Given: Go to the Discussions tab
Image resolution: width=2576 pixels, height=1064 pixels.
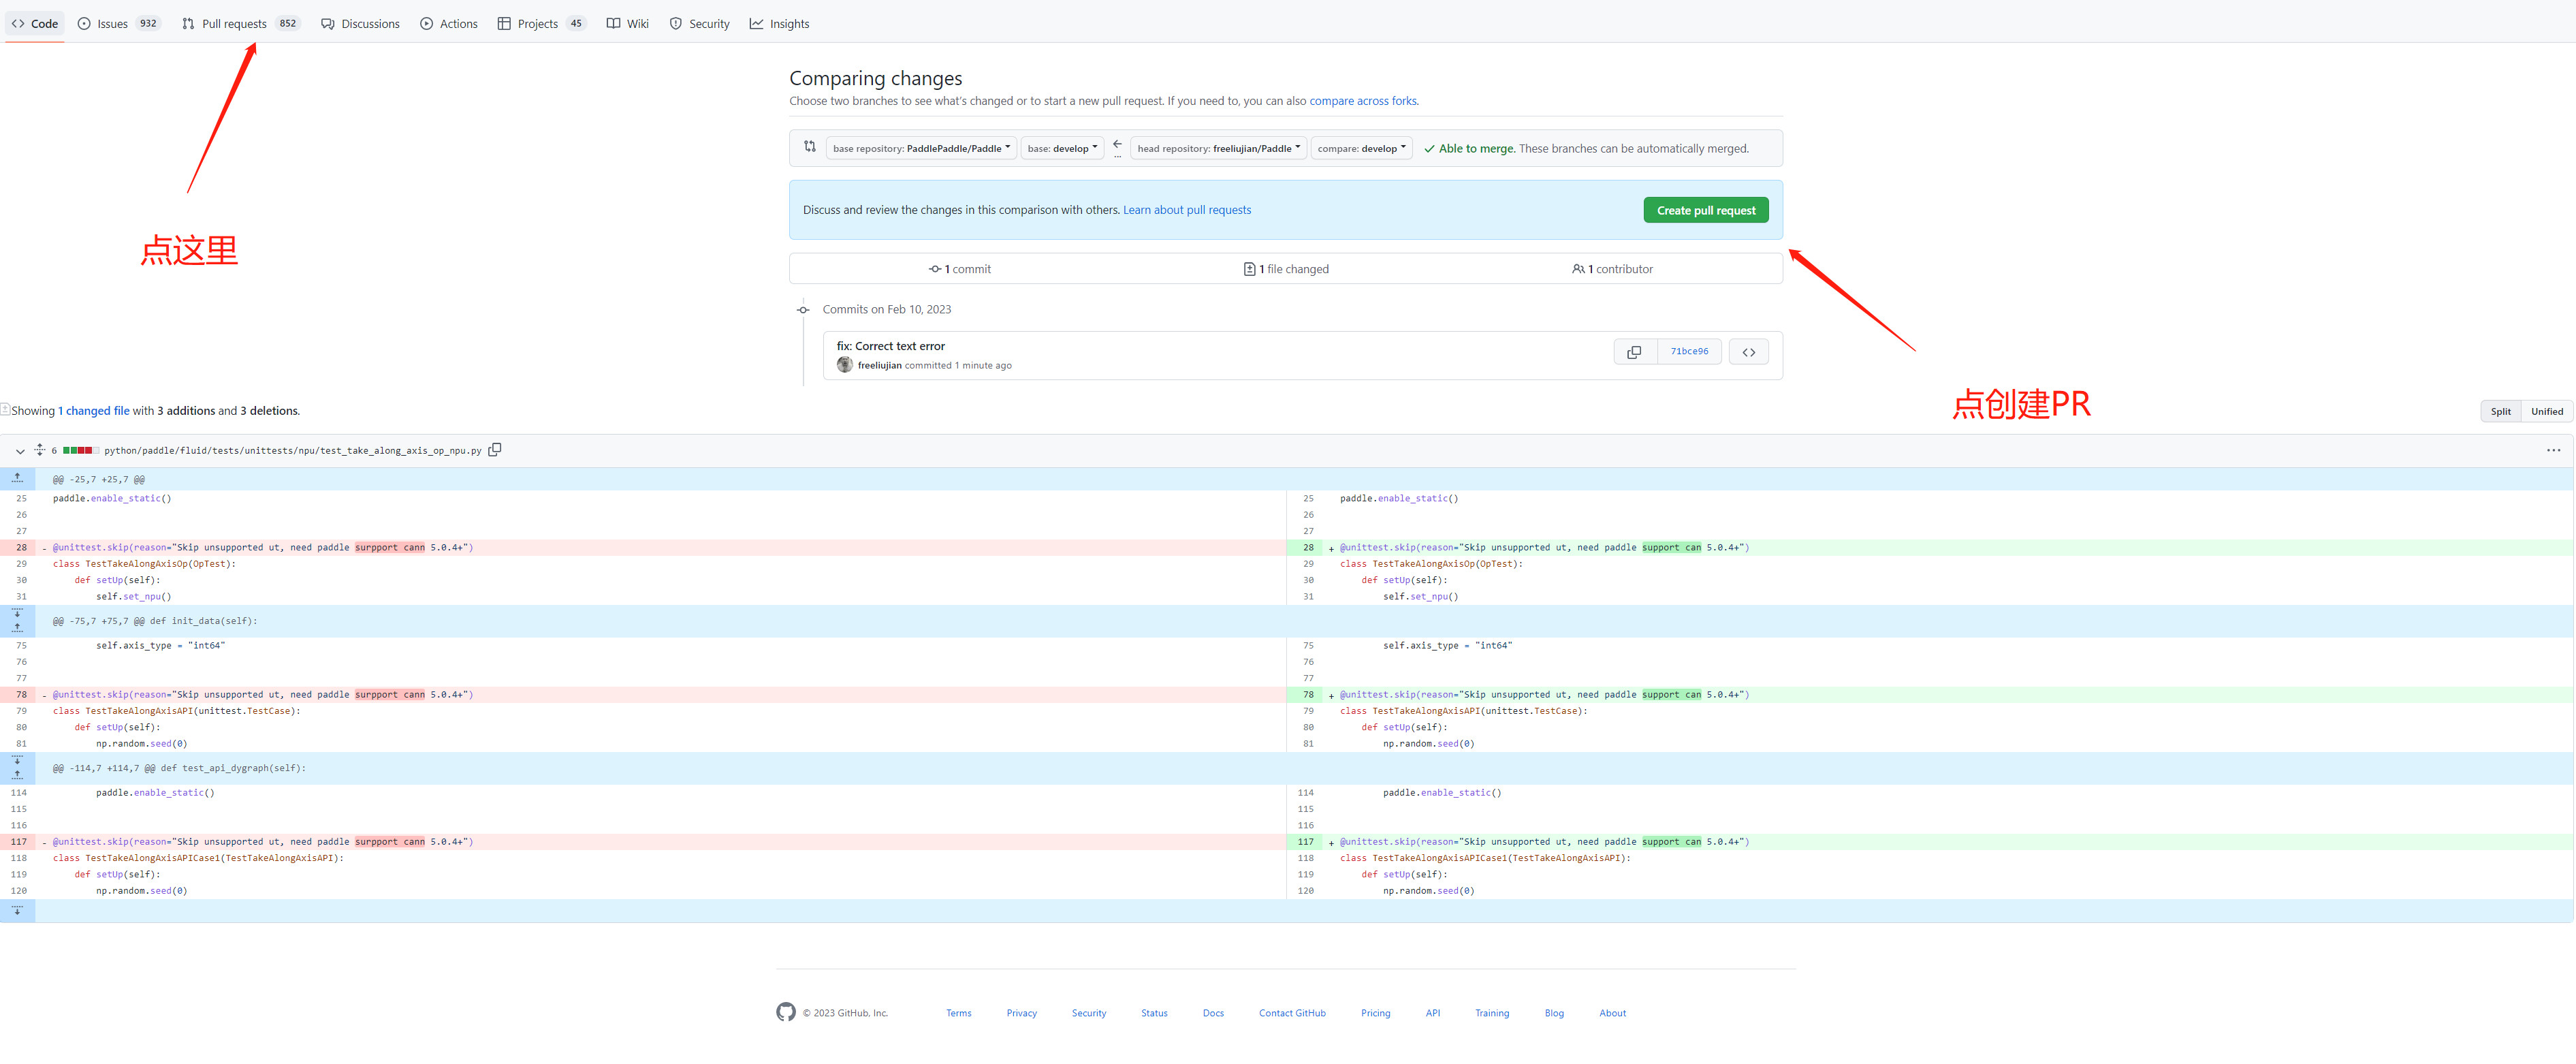Looking at the screenshot, I should pos(360,24).
